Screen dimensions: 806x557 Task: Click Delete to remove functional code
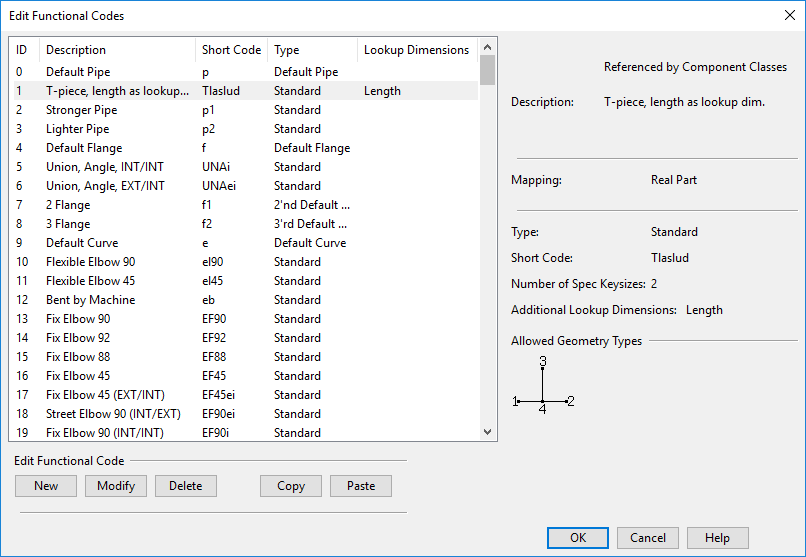pos(185,486)
